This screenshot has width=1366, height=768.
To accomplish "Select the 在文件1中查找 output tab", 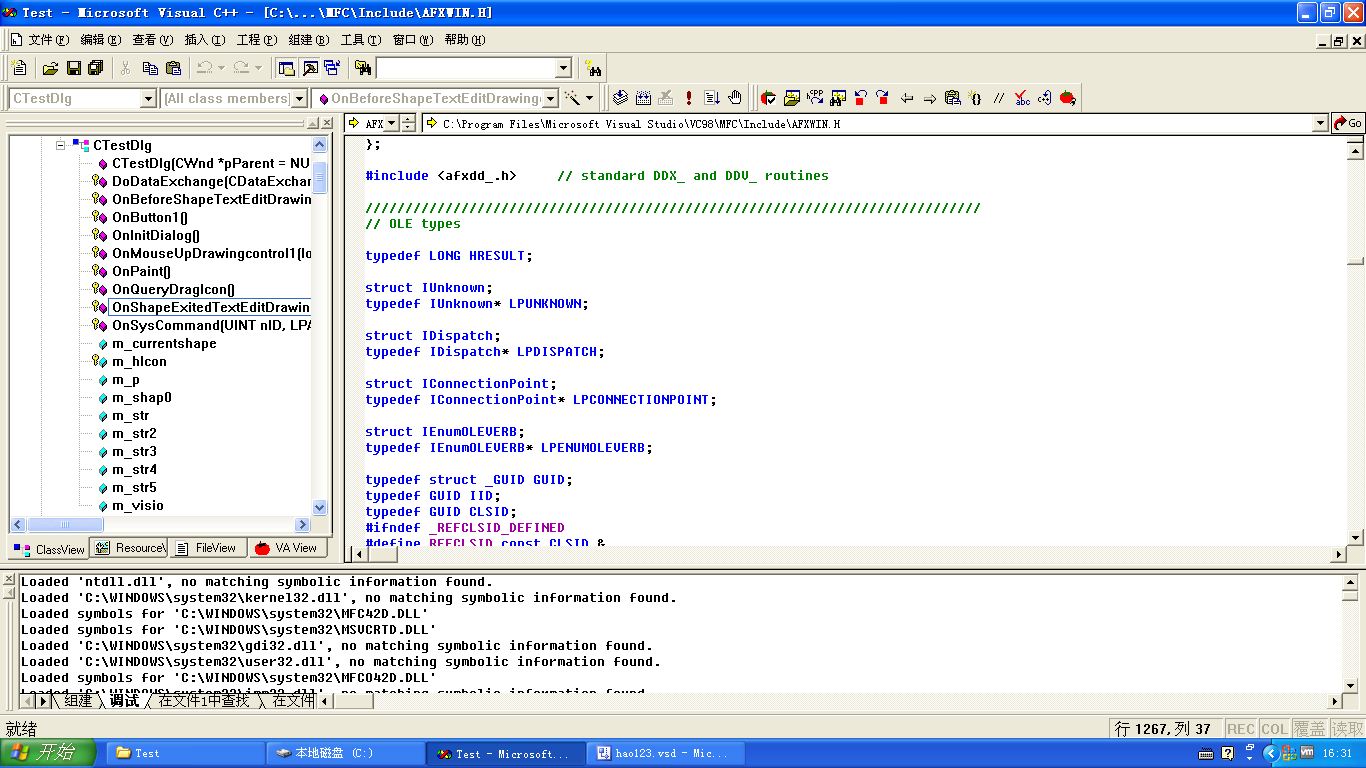I will coord(204,701).
